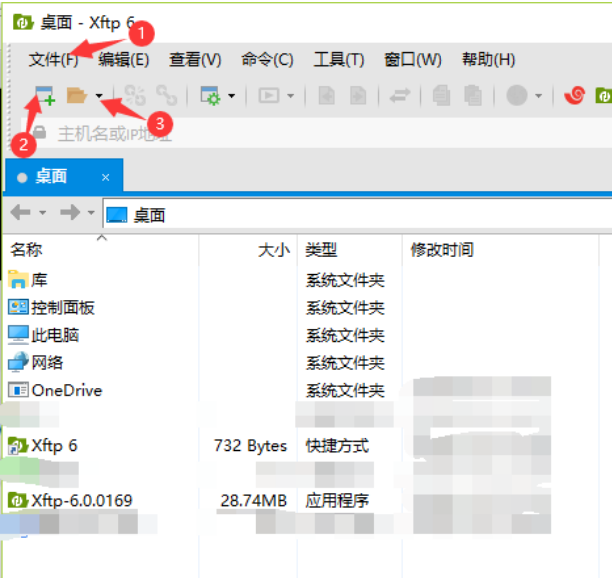The width and height of the screenshot is (612, 578).
Task: Open the 窗口(W) menu
Action: (x=413, y=60)
